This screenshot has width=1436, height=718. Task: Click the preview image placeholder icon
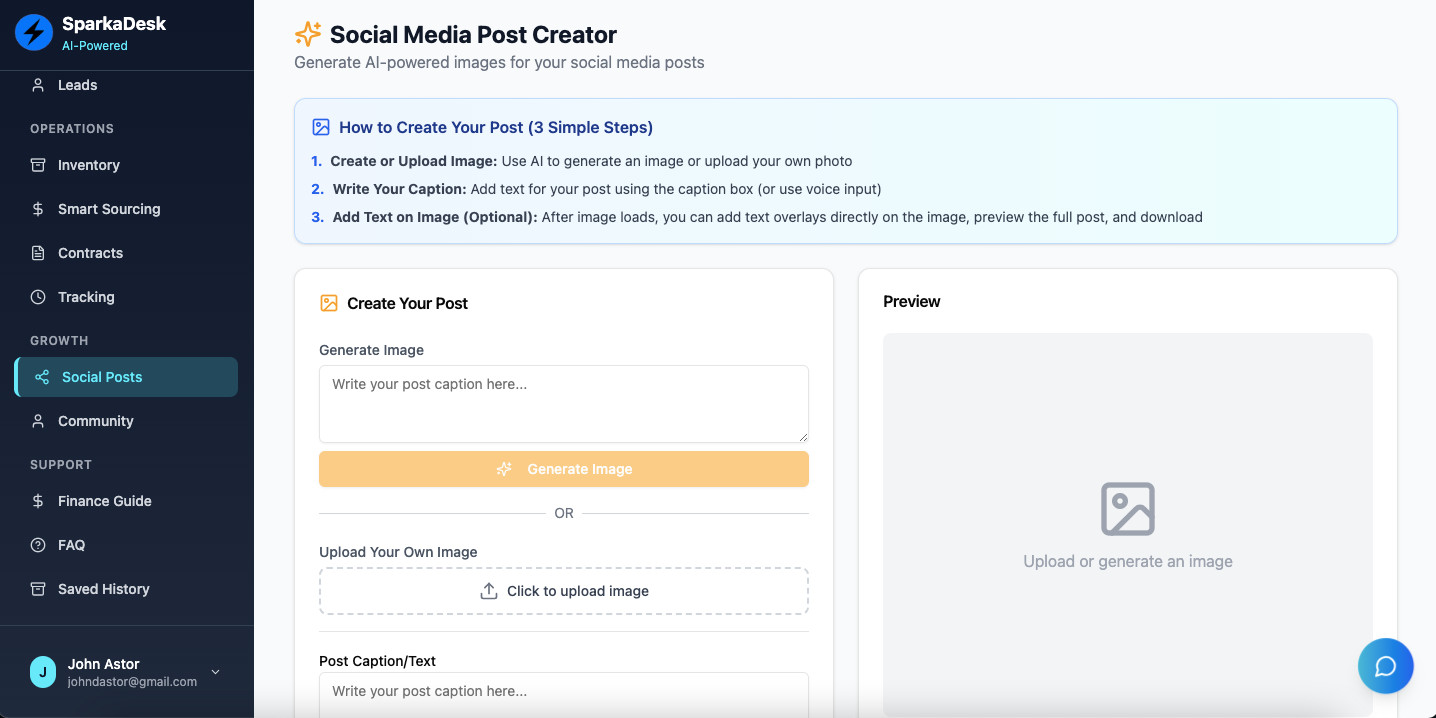(x=1128, y=509)
